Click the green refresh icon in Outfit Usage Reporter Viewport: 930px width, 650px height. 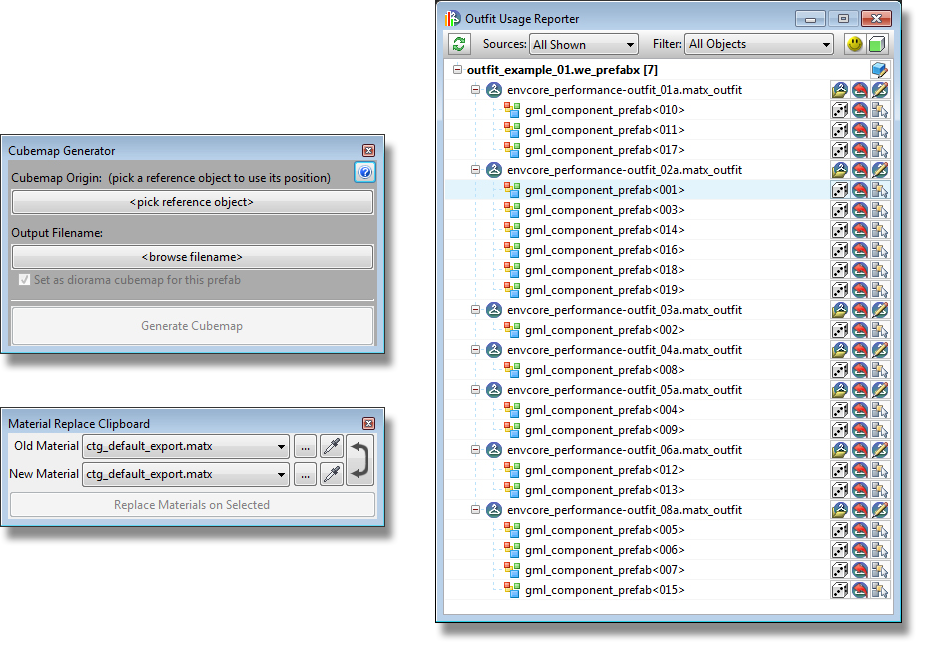[x=459, y=44]
